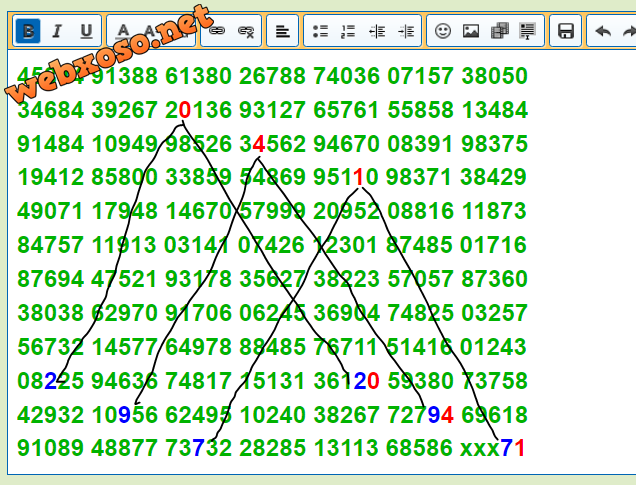The height and width of the screenshot is (485, 636).
Task: Click the number 56732 in the editor
Action: pos(50,347)
